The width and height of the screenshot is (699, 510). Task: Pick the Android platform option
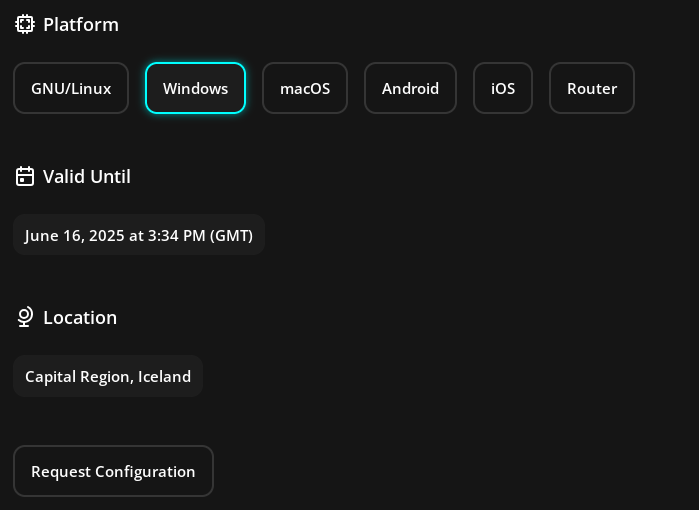(x=410, y=88)
